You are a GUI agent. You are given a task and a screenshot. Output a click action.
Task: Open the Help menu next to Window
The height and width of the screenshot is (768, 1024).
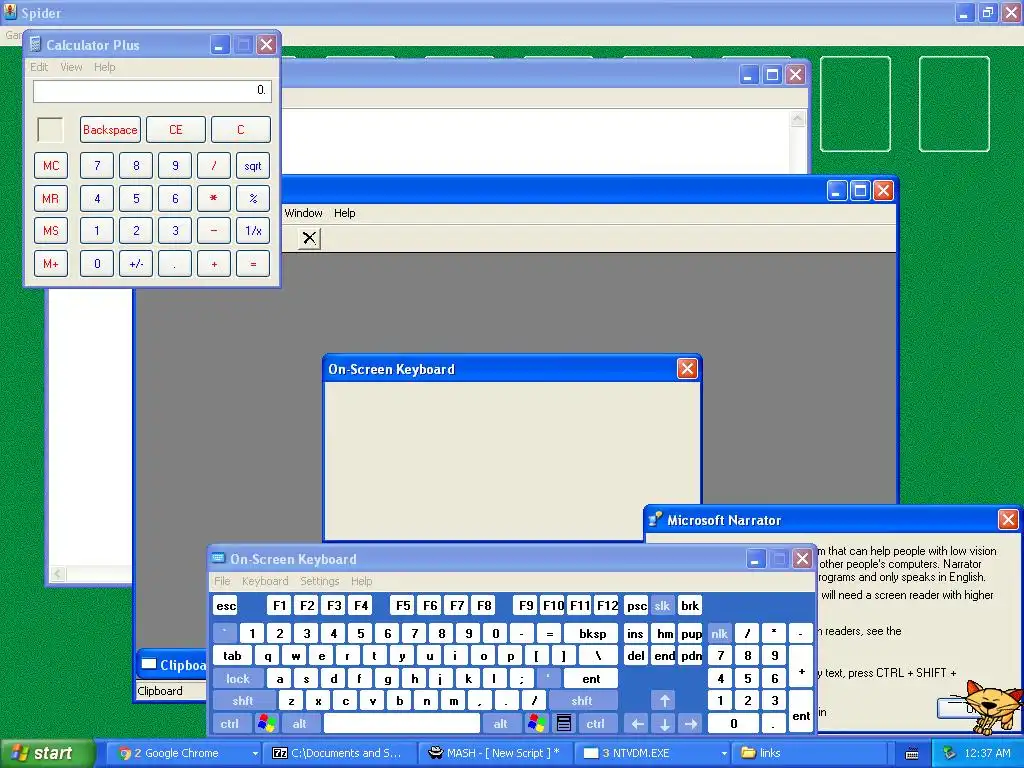tap(345, 213)
